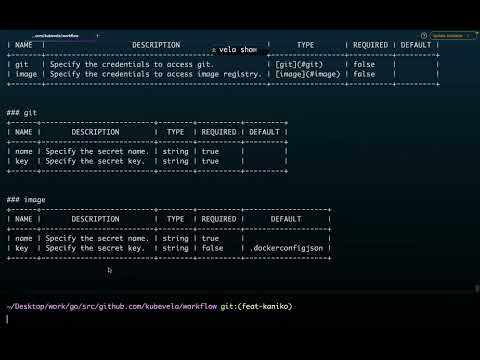Click the terminal scrollbar thumb at right edge
The height and width of the screenshot is (360, 480).
477,288
